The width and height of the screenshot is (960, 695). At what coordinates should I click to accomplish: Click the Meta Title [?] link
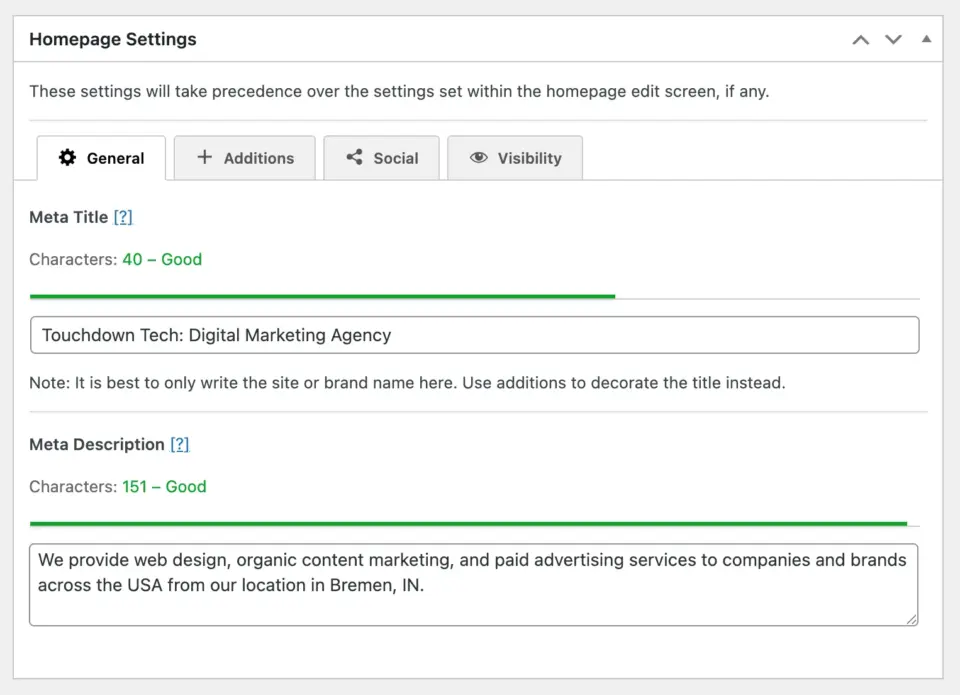point(123,217)
